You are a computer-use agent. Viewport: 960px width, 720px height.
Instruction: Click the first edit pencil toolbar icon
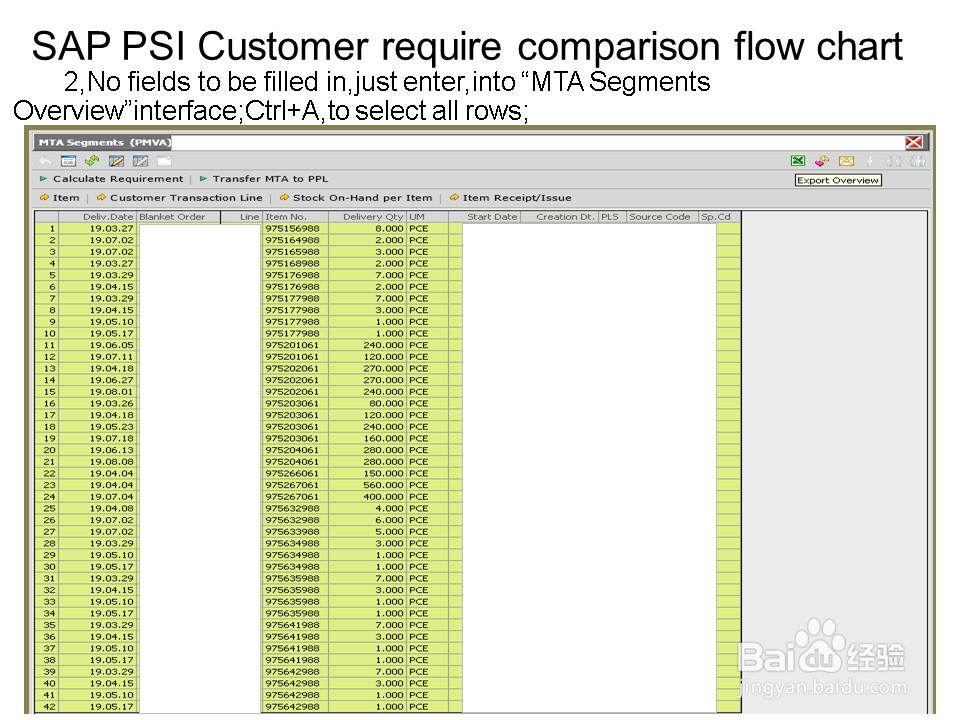[116, 161]
